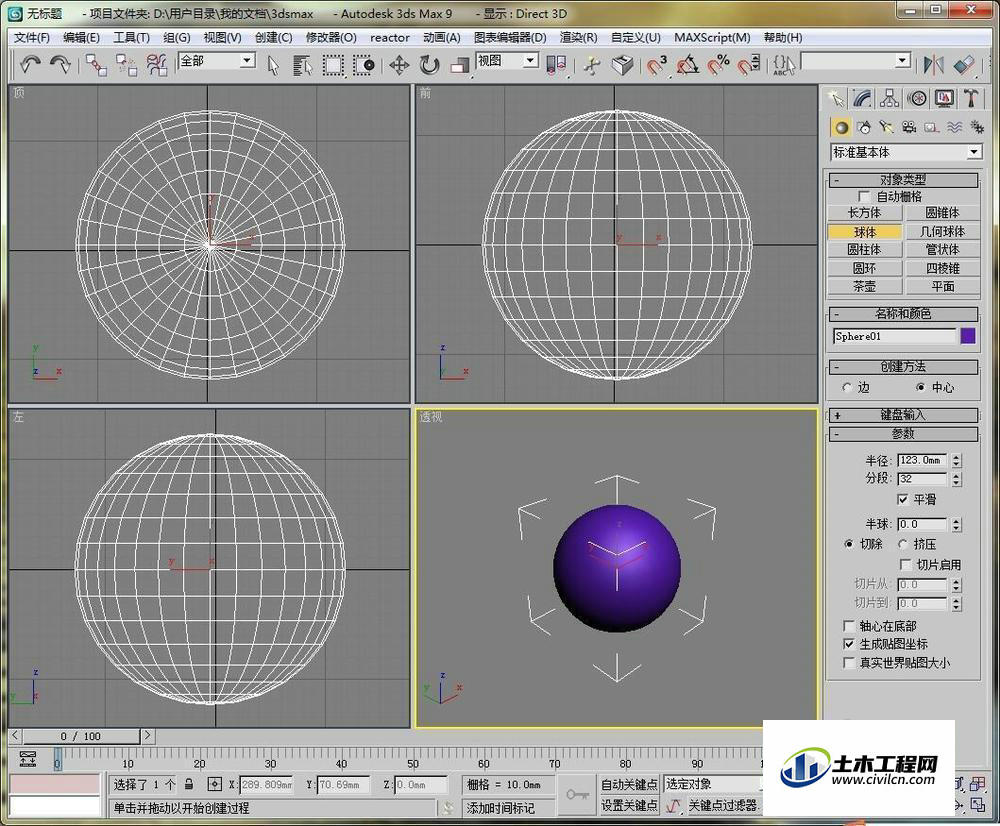
Task: Activate the Select and Move tool
Action: (399, 65)
